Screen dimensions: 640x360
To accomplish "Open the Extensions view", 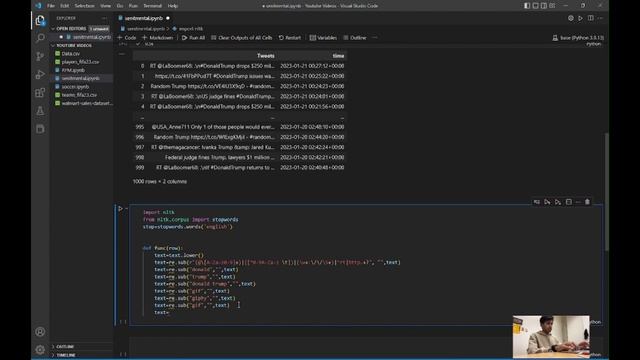I will point(40,93).
